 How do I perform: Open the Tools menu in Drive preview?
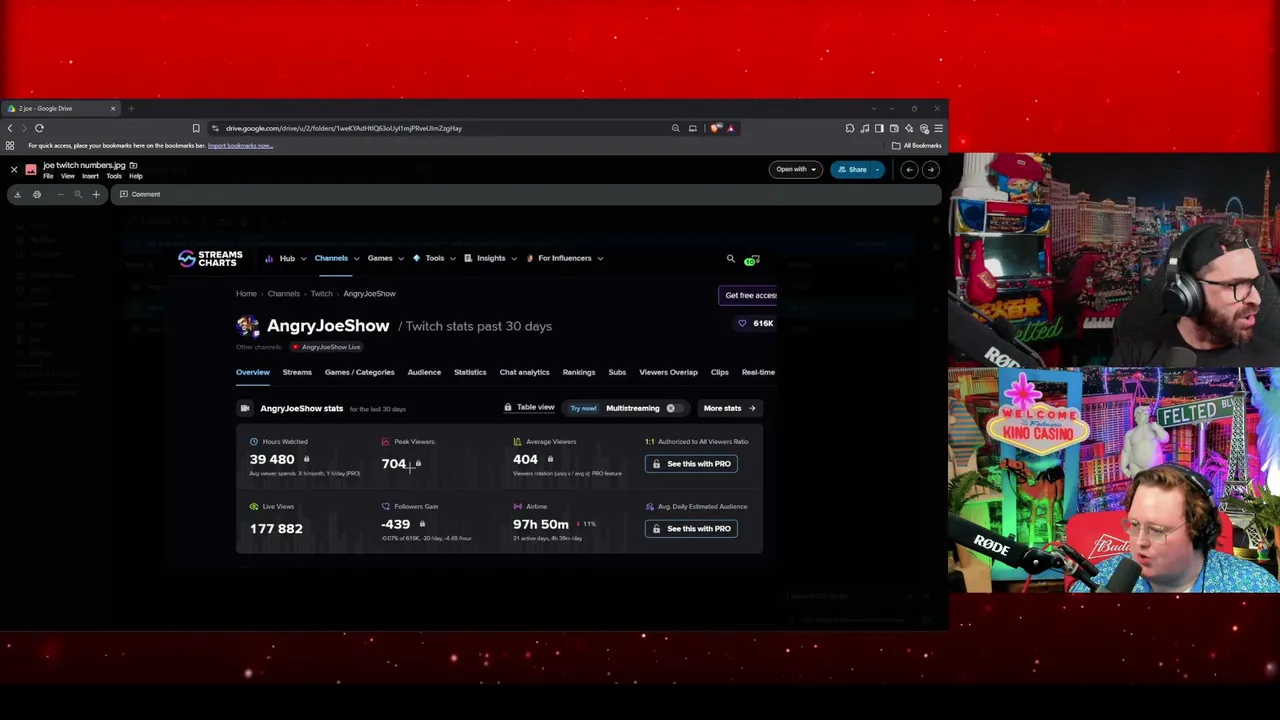(x=114, y=176)
